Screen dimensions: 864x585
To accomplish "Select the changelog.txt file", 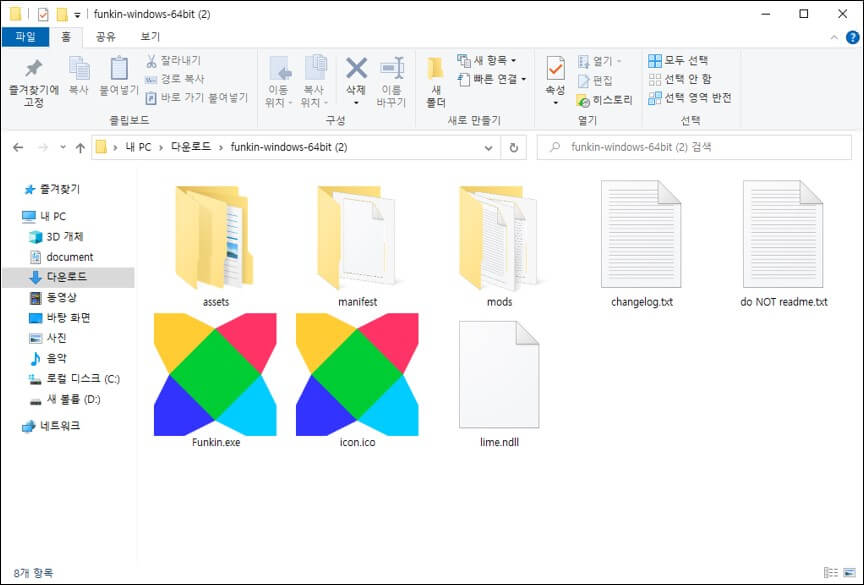I will coord(641,245).
